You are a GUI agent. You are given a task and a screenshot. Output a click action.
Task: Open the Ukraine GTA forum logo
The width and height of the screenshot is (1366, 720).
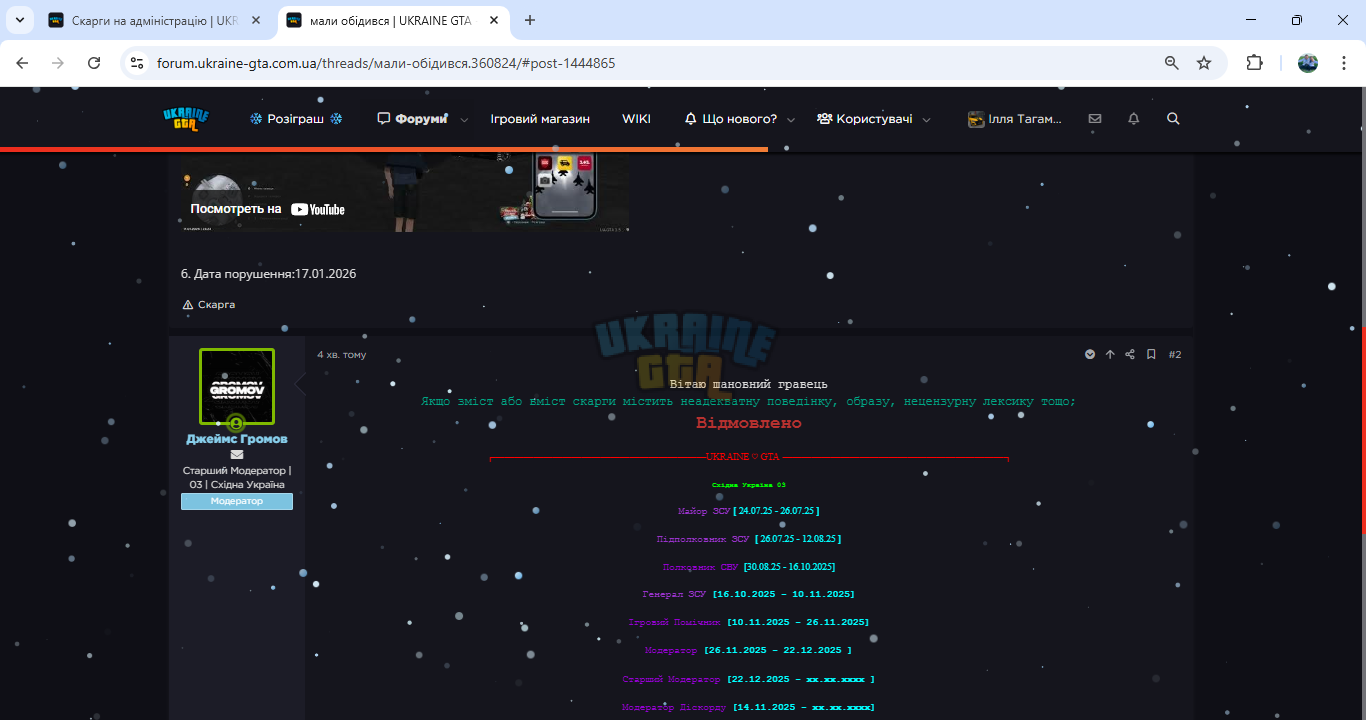186,119
